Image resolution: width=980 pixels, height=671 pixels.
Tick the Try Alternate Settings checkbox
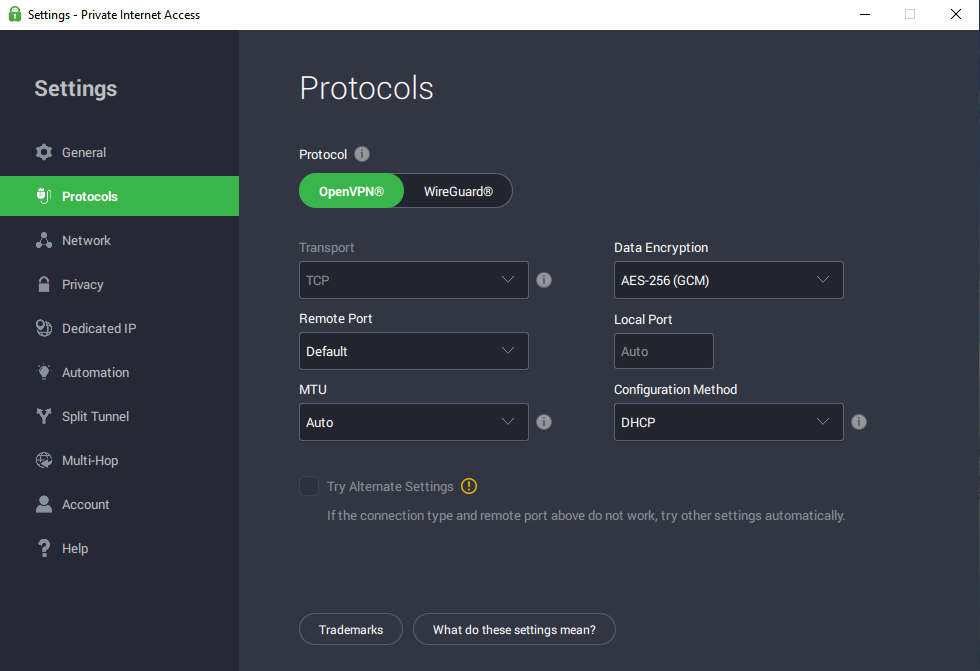click(x=309, y=486)
